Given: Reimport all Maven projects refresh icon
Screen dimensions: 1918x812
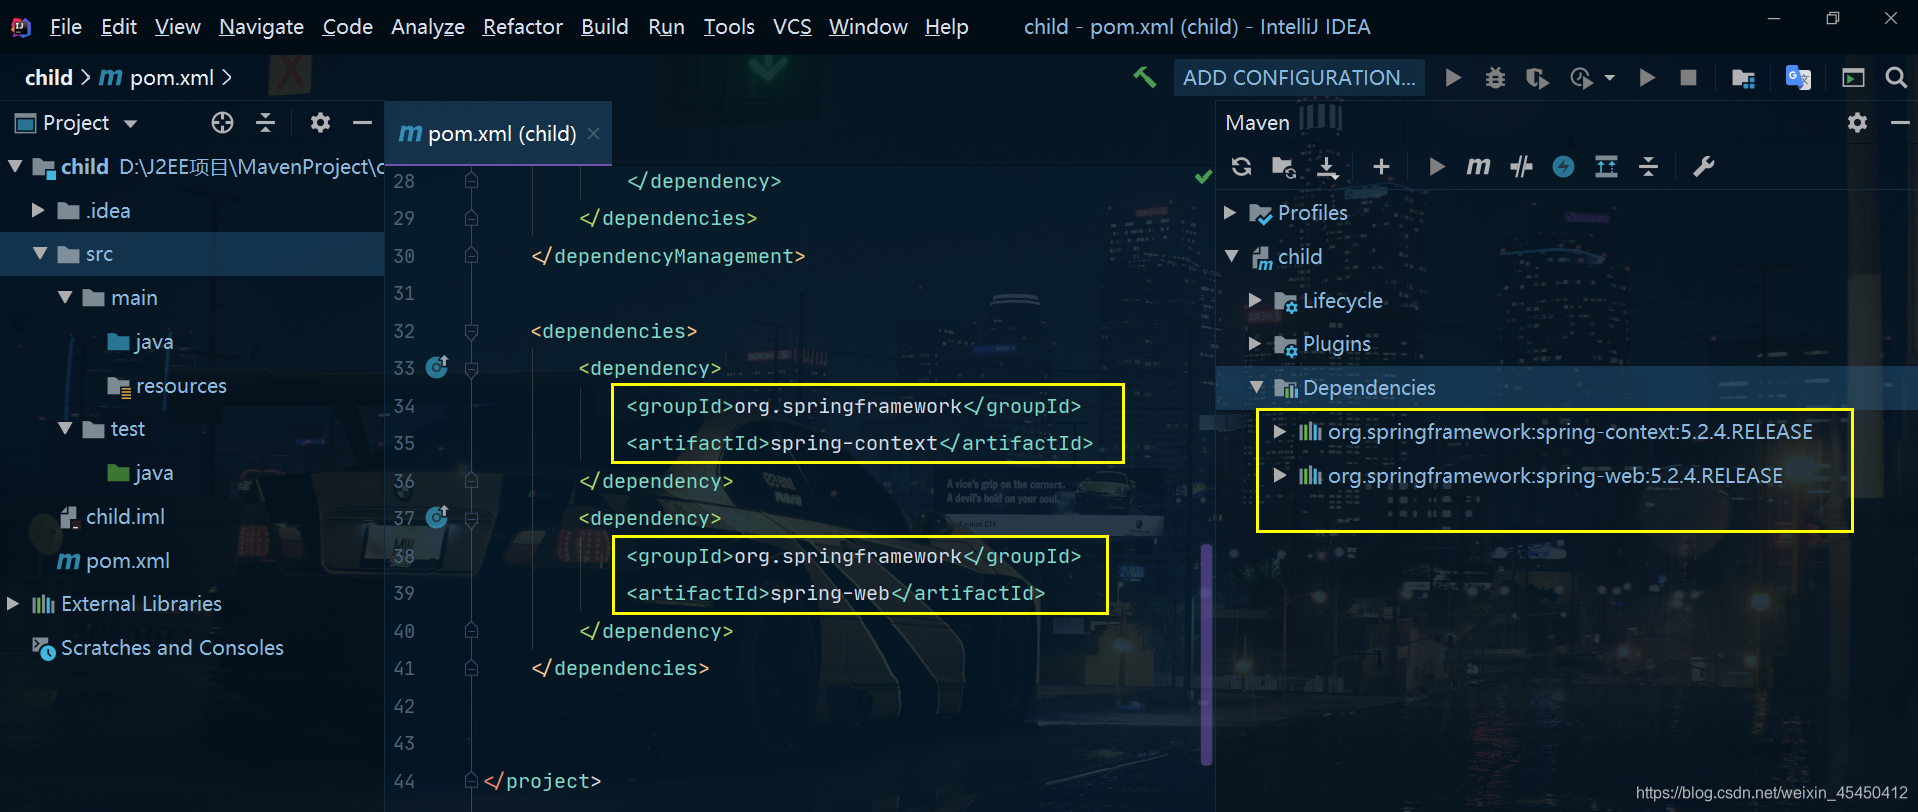Looking at the screenshot, I should point(1241,166).
